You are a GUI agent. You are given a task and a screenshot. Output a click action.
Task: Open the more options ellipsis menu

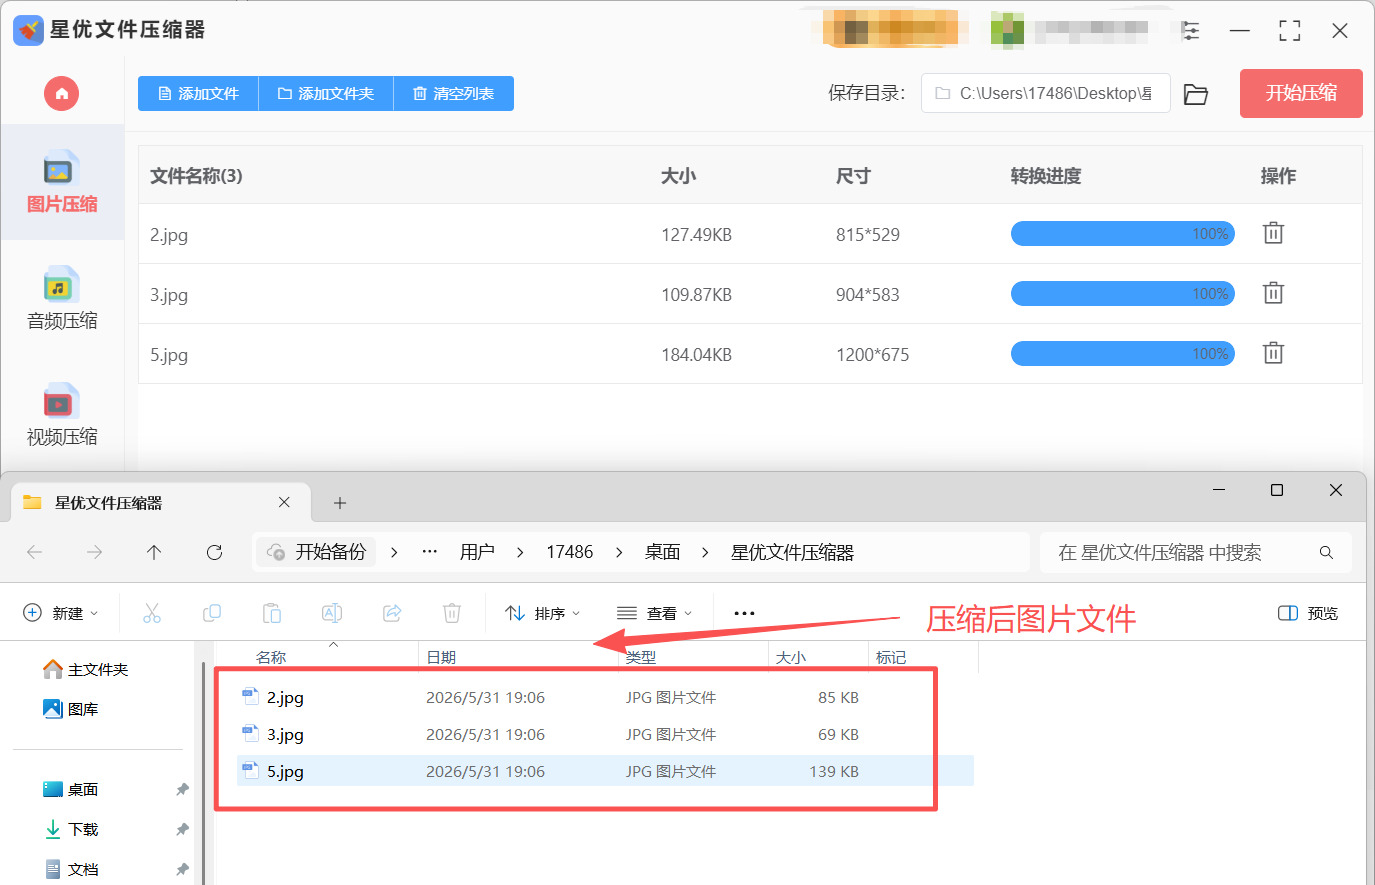pyautogui.click(x=744, y=613)
